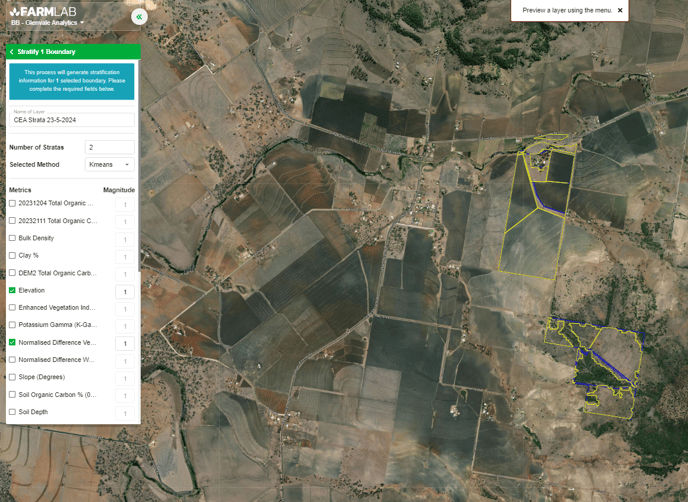Check the Potassium Gamma metric
Image resolution: width=688 pixels, height=502 pixels.
pyautogui.click(x=13, y=325)
